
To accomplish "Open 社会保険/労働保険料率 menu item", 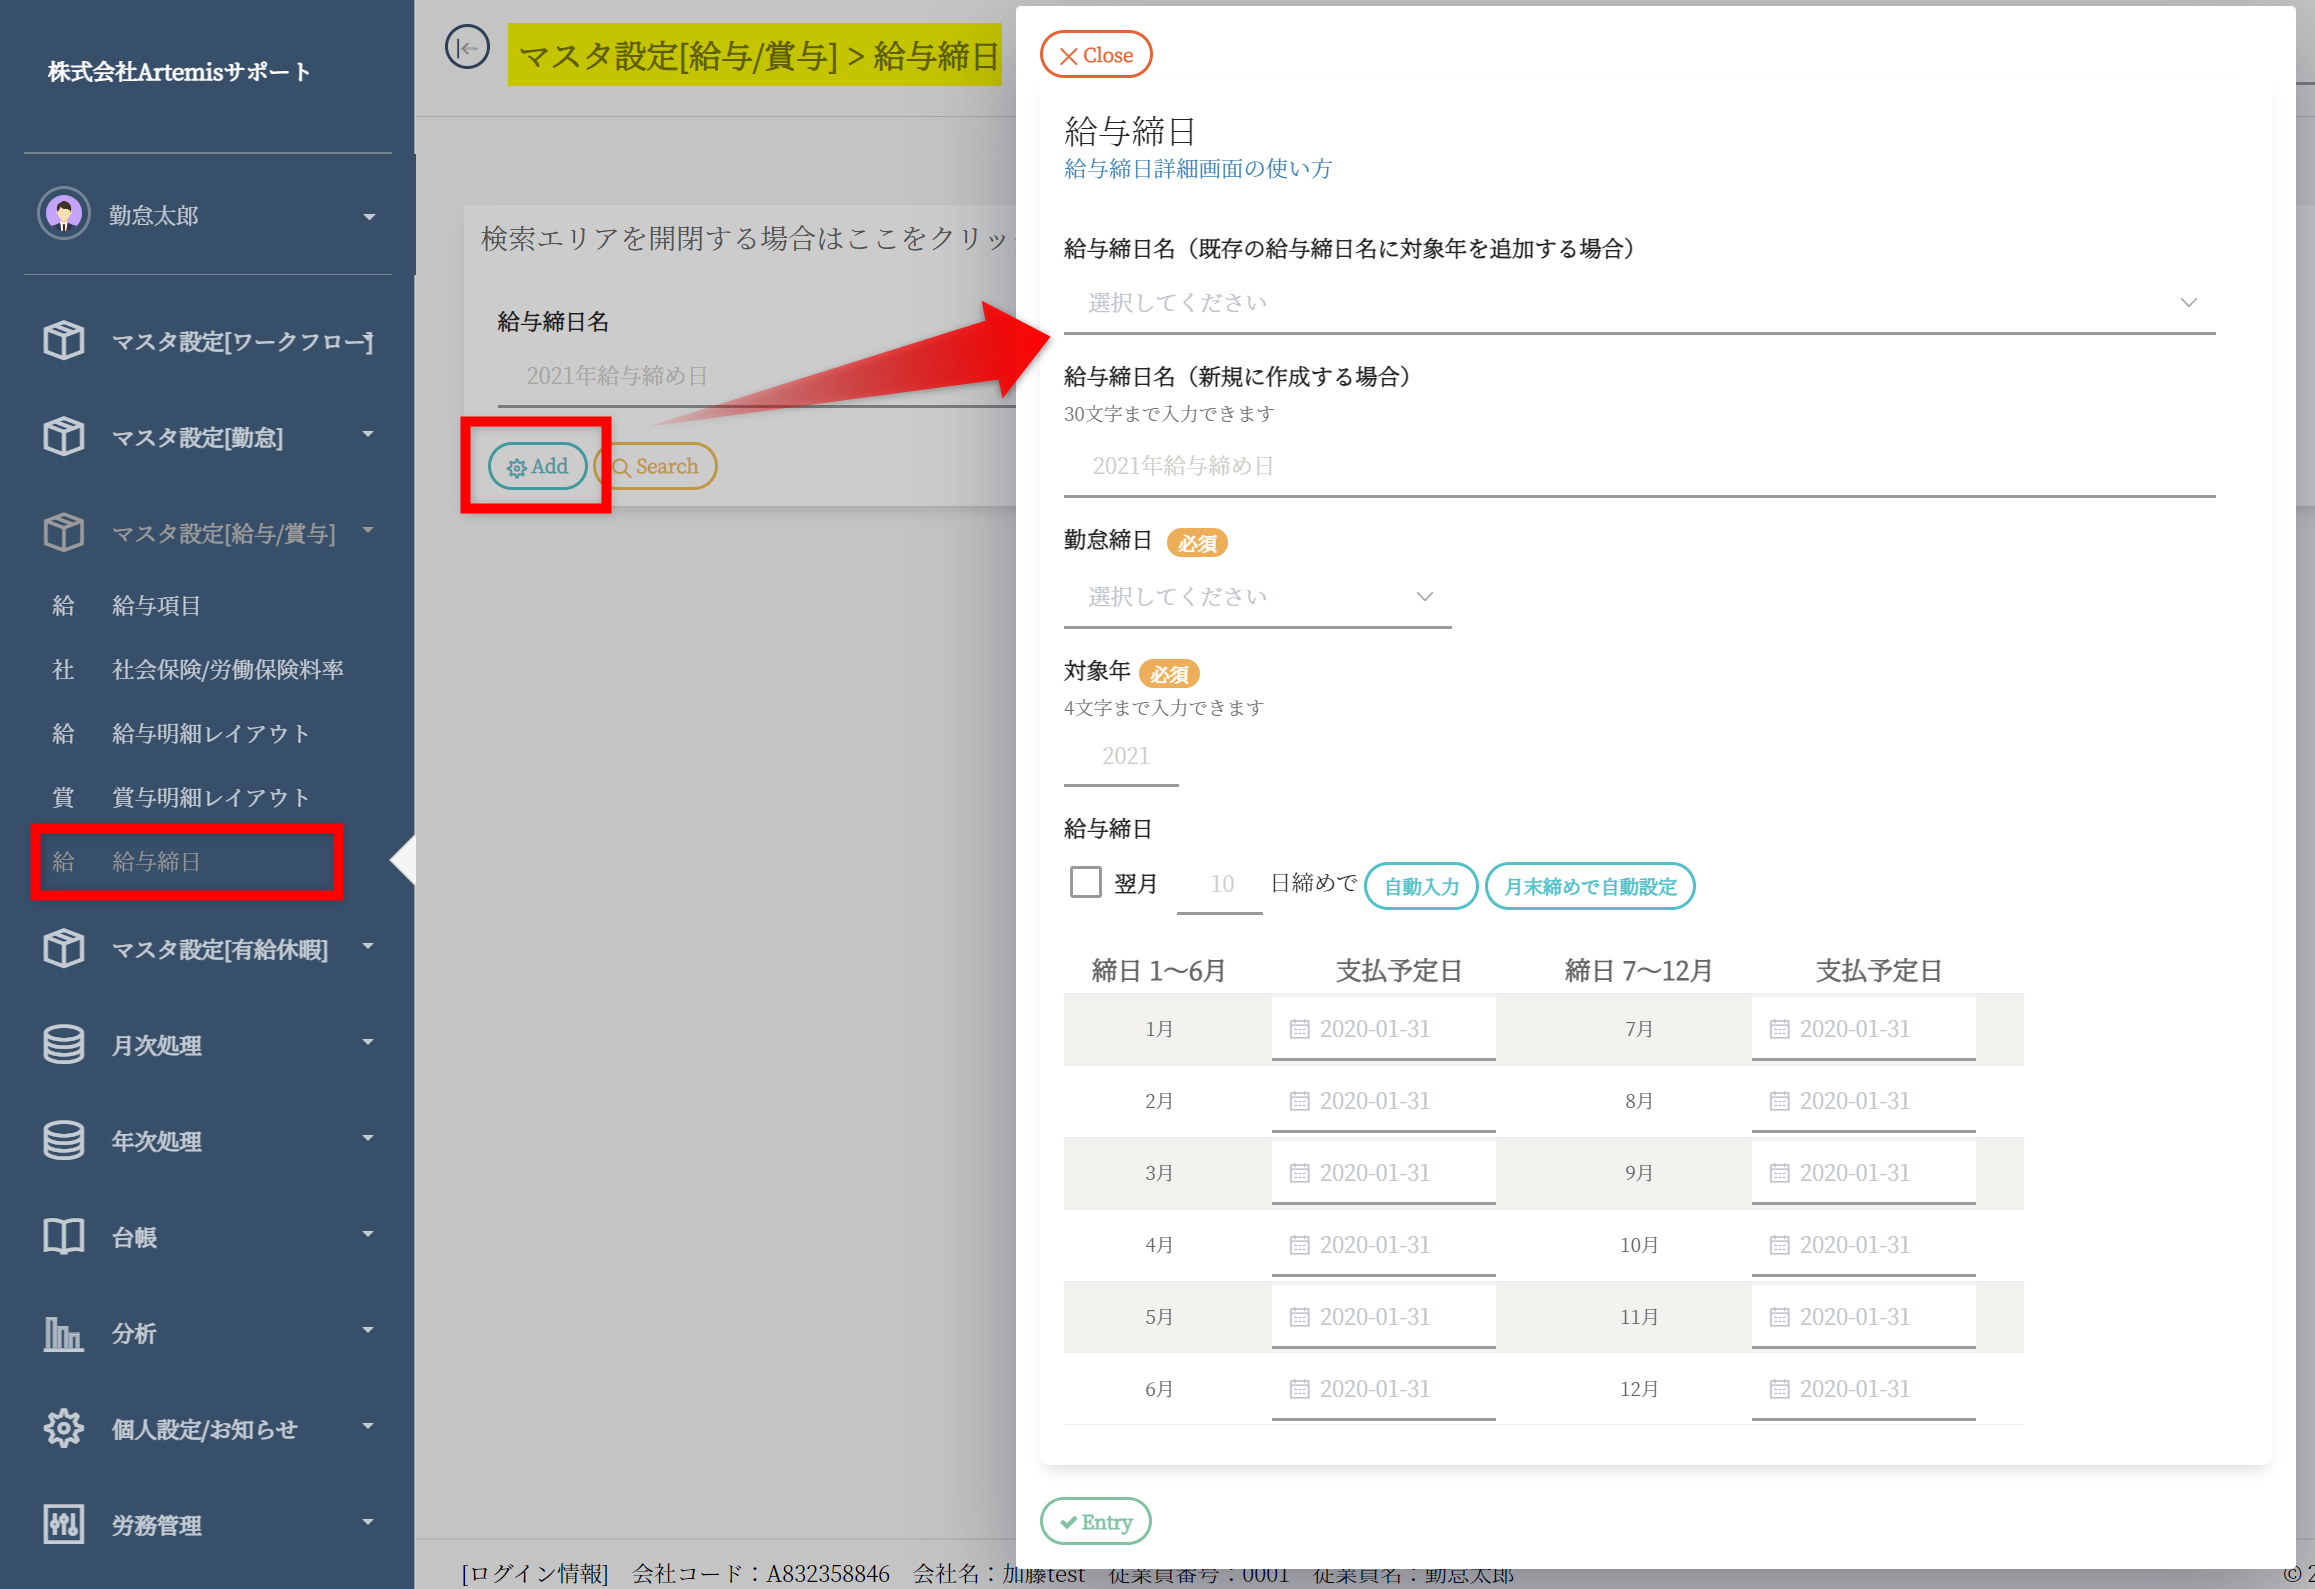I will pos(227,669).
